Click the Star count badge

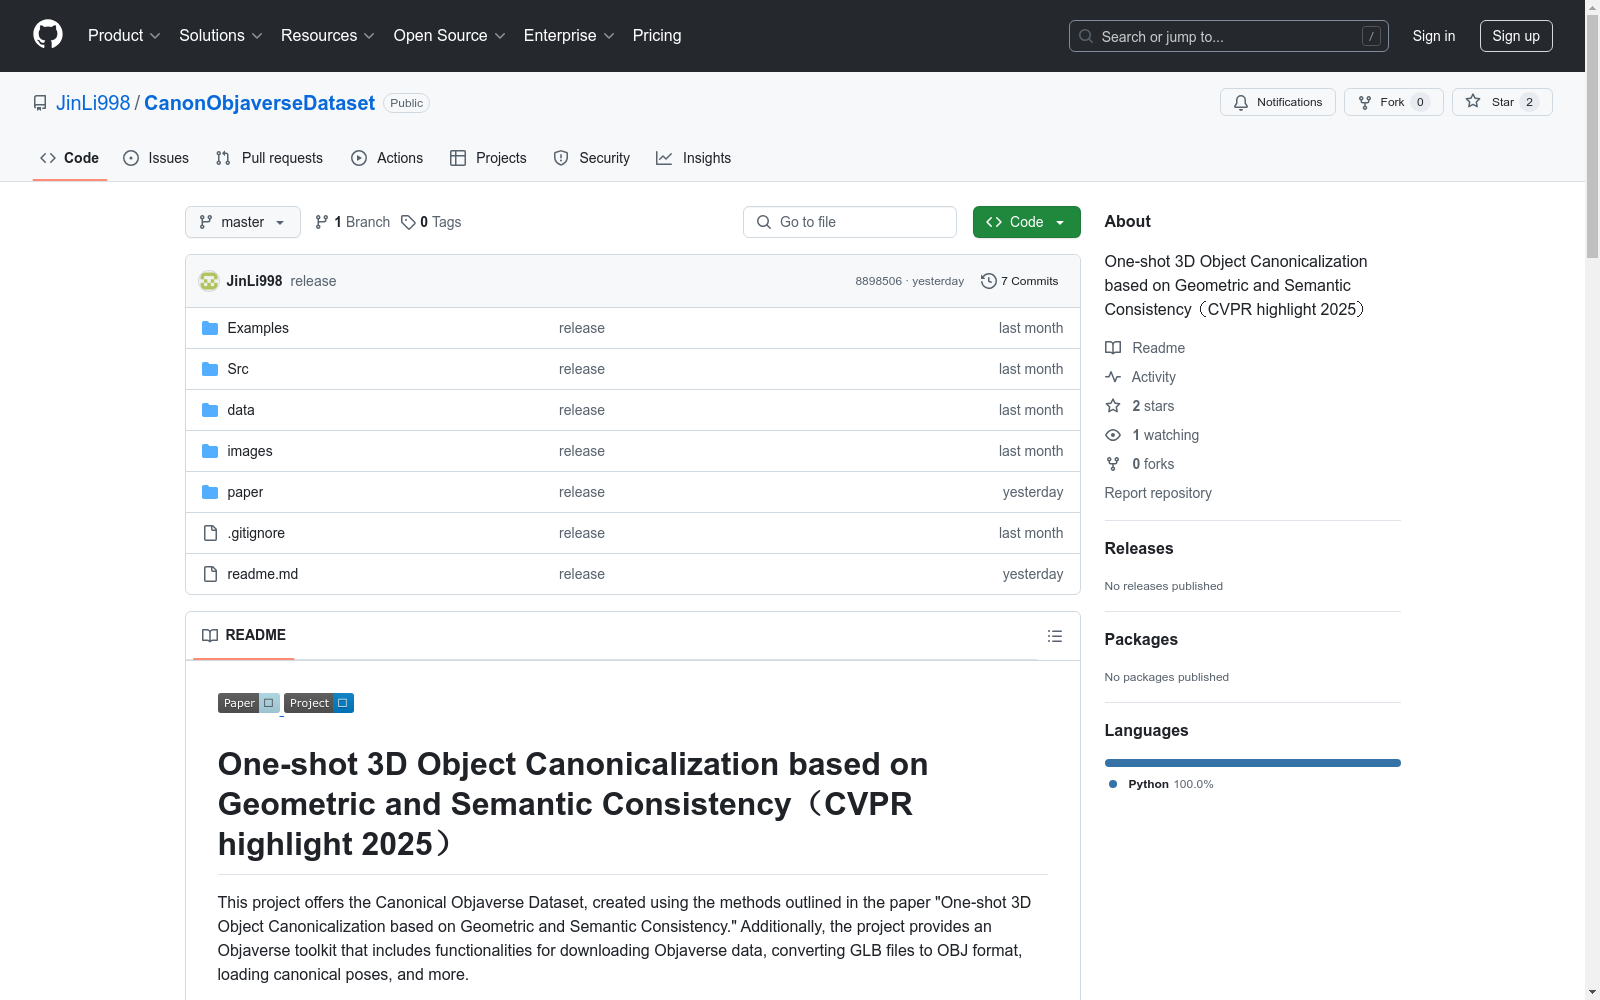tap(1529, 102)
